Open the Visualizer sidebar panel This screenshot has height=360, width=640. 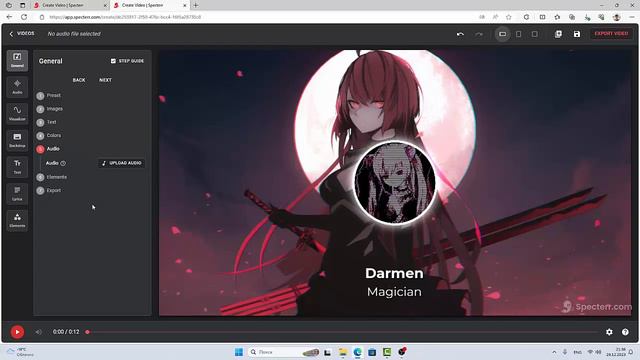(17, 113)
